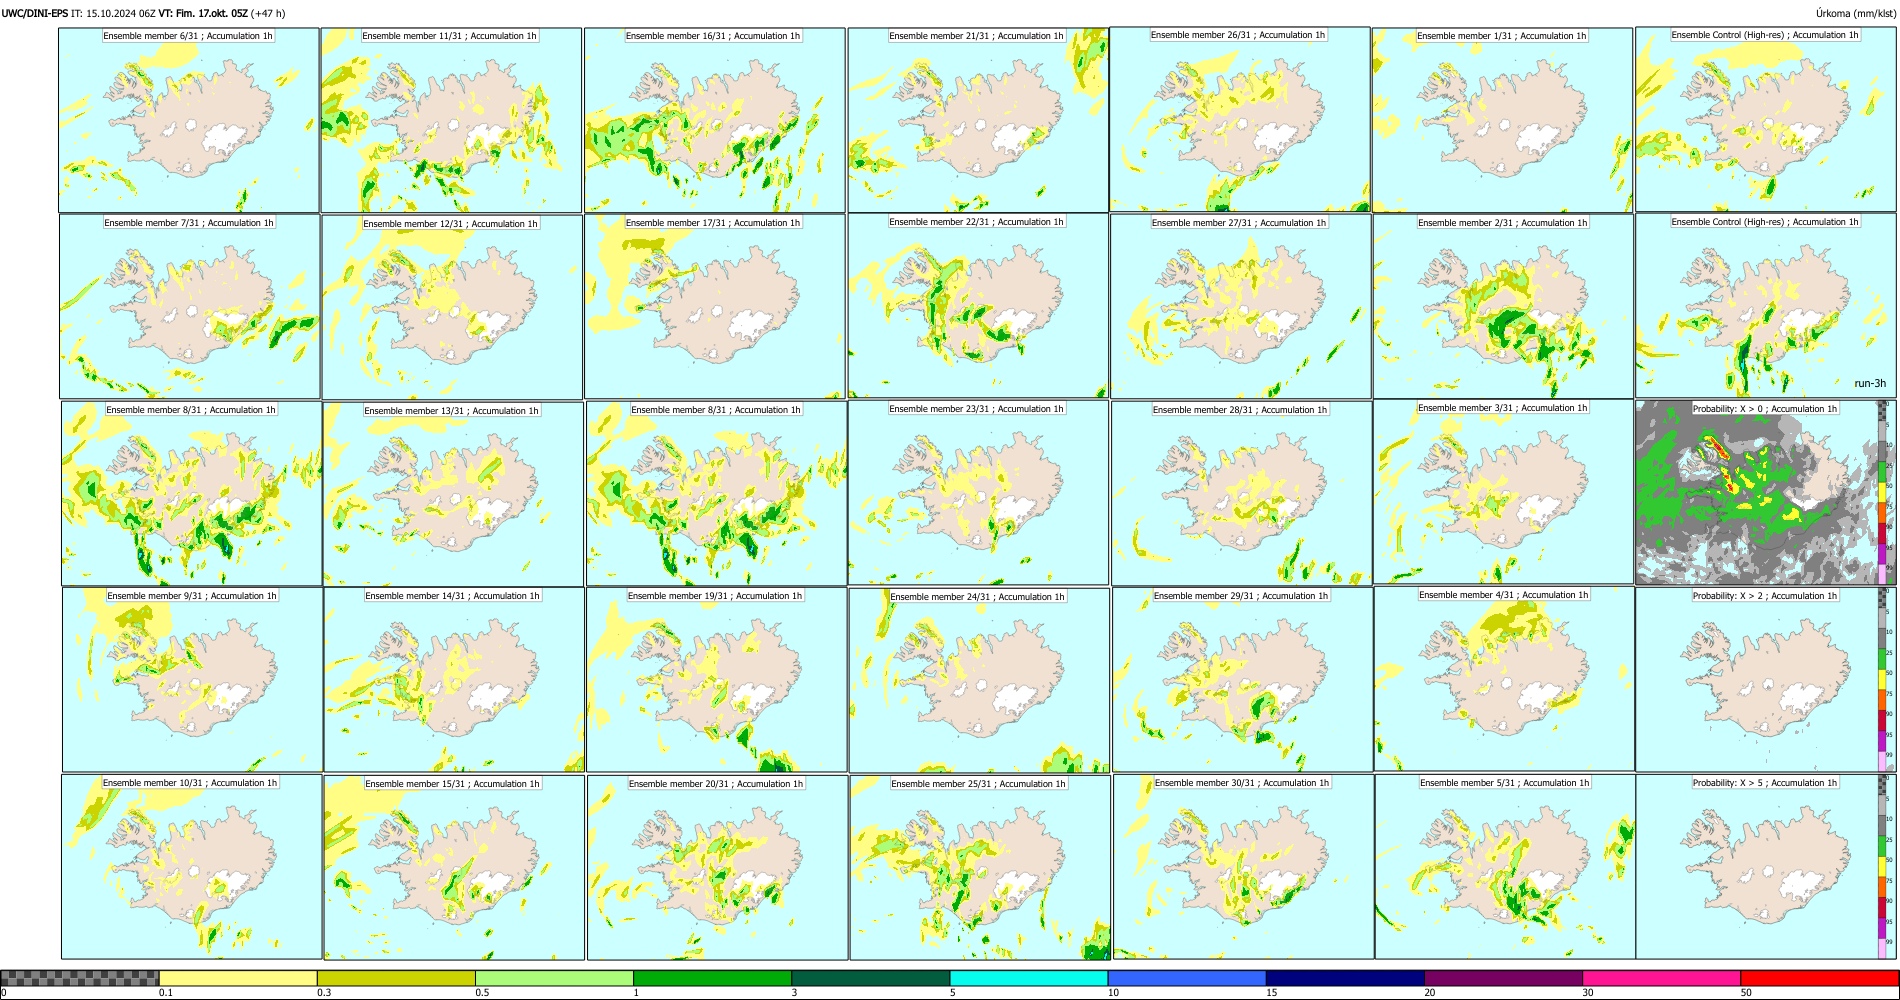
Task: Click the 'Ensemble member 20/31 ; Accumulation 1h' label
Action: [716, 784]
